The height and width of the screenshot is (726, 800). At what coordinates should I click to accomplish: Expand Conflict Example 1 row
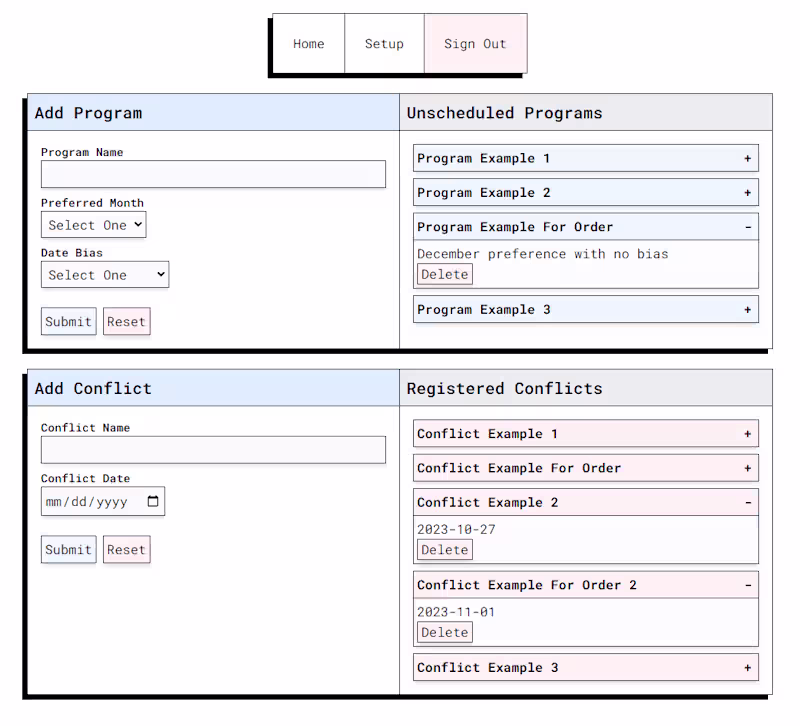586,434
